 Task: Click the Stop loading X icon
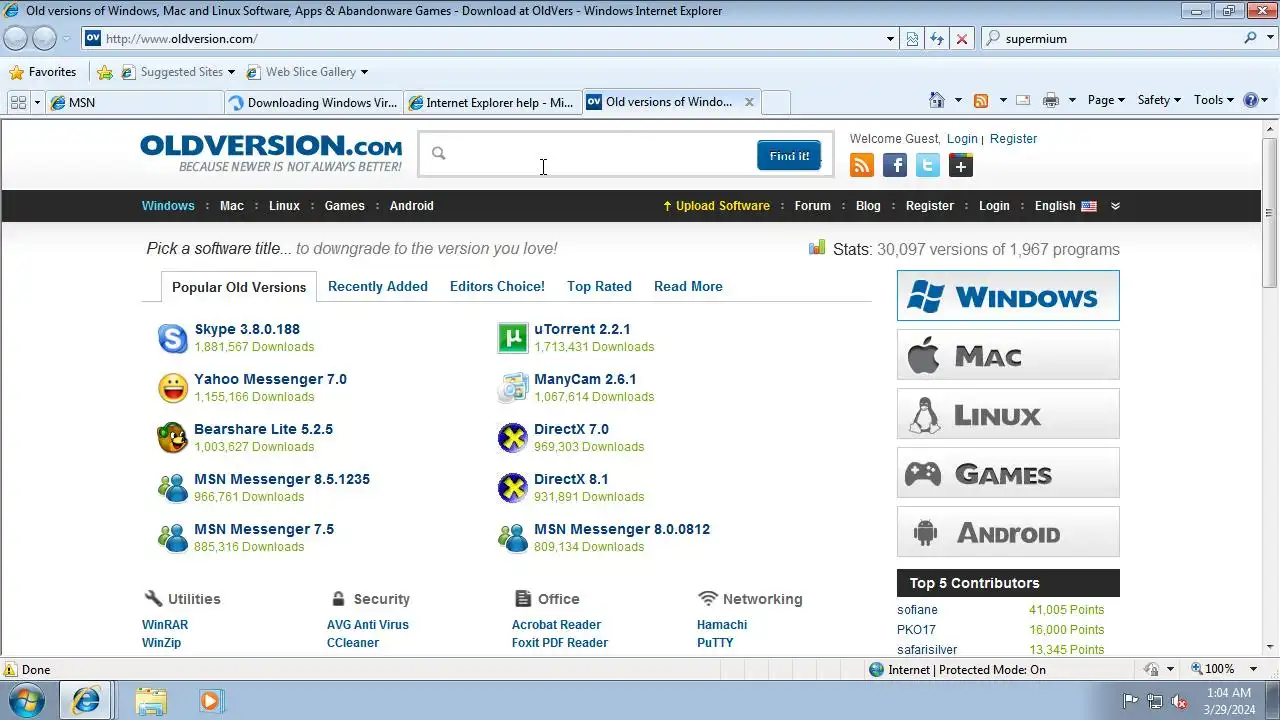962,39
